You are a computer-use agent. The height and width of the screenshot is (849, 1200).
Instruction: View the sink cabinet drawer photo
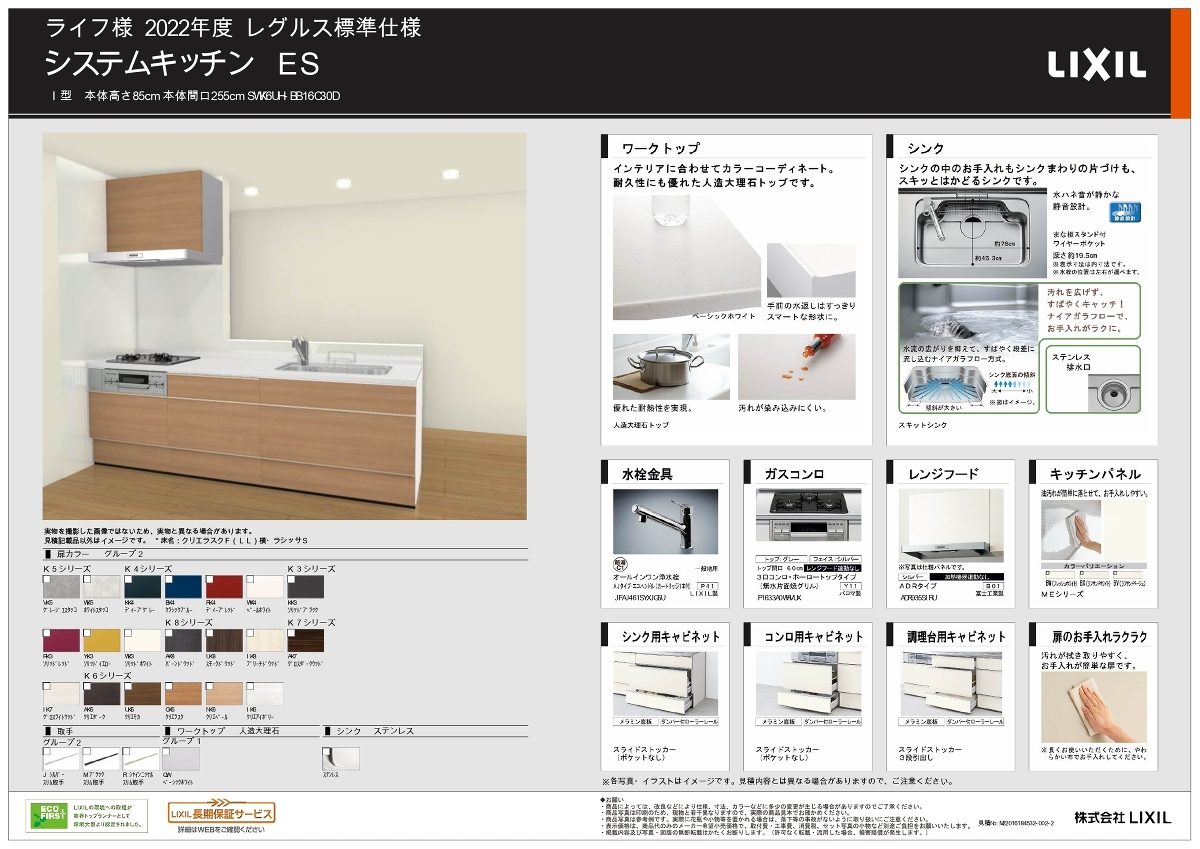pos(665,684)
